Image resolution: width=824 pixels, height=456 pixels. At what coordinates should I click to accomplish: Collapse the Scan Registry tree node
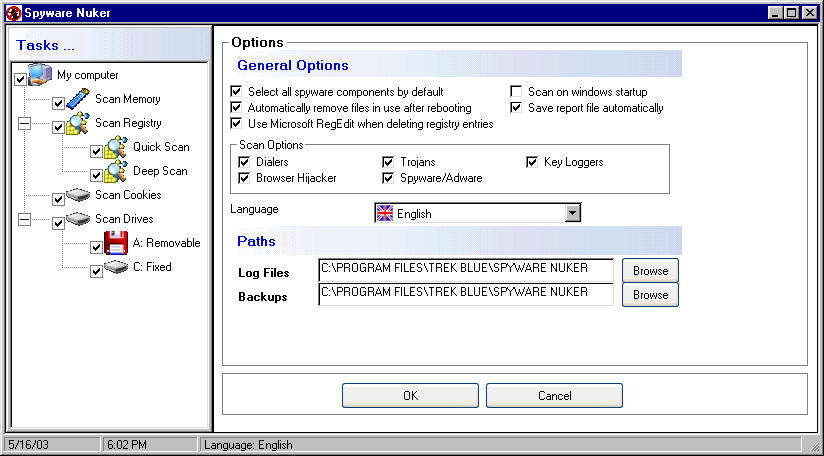pyautogui.click(x=24, y=123)
